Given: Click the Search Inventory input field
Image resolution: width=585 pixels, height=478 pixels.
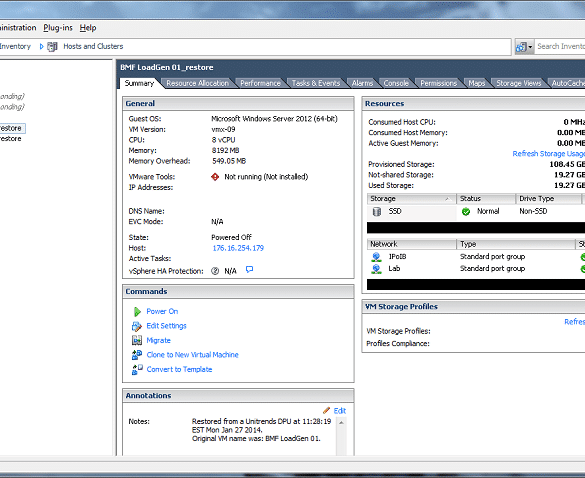Looking at the screenshot, I should coord(560,47).
